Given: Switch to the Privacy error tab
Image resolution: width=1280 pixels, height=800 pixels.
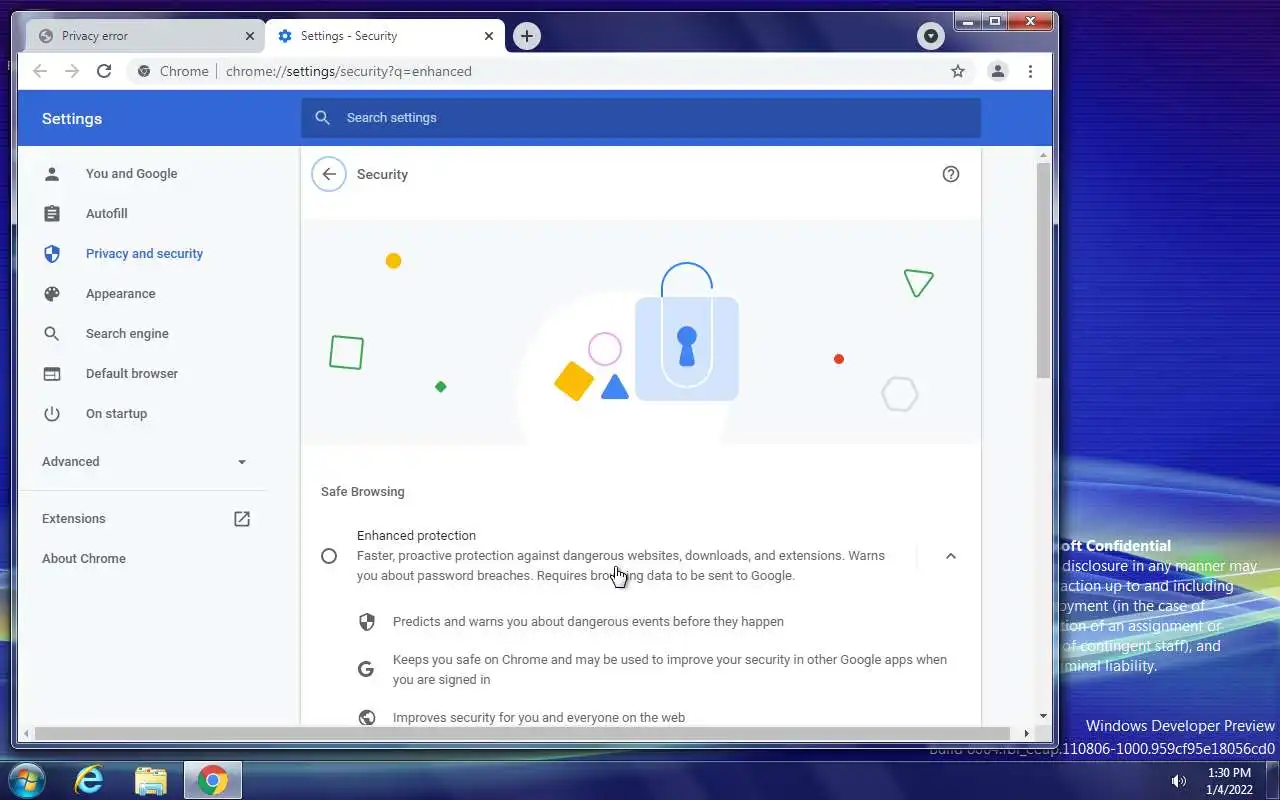Looking at the screenshot, I should [145, 36].
